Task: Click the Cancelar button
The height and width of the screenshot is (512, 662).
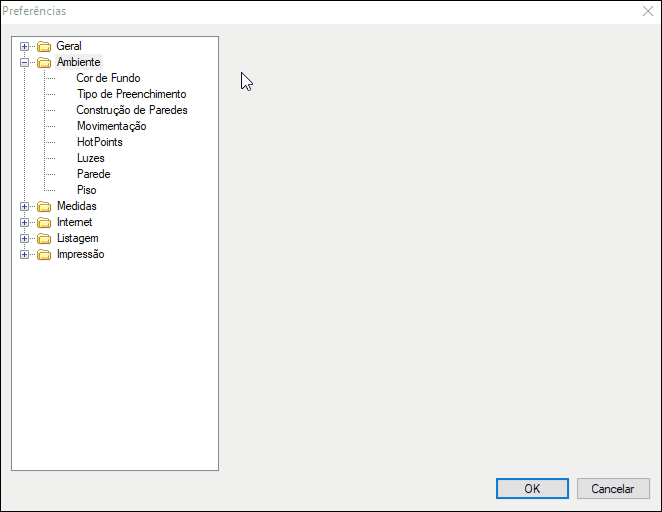Action: pos(613,489)
